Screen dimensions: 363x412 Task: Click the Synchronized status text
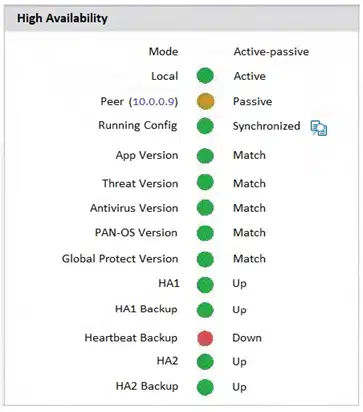click(266, 126)
